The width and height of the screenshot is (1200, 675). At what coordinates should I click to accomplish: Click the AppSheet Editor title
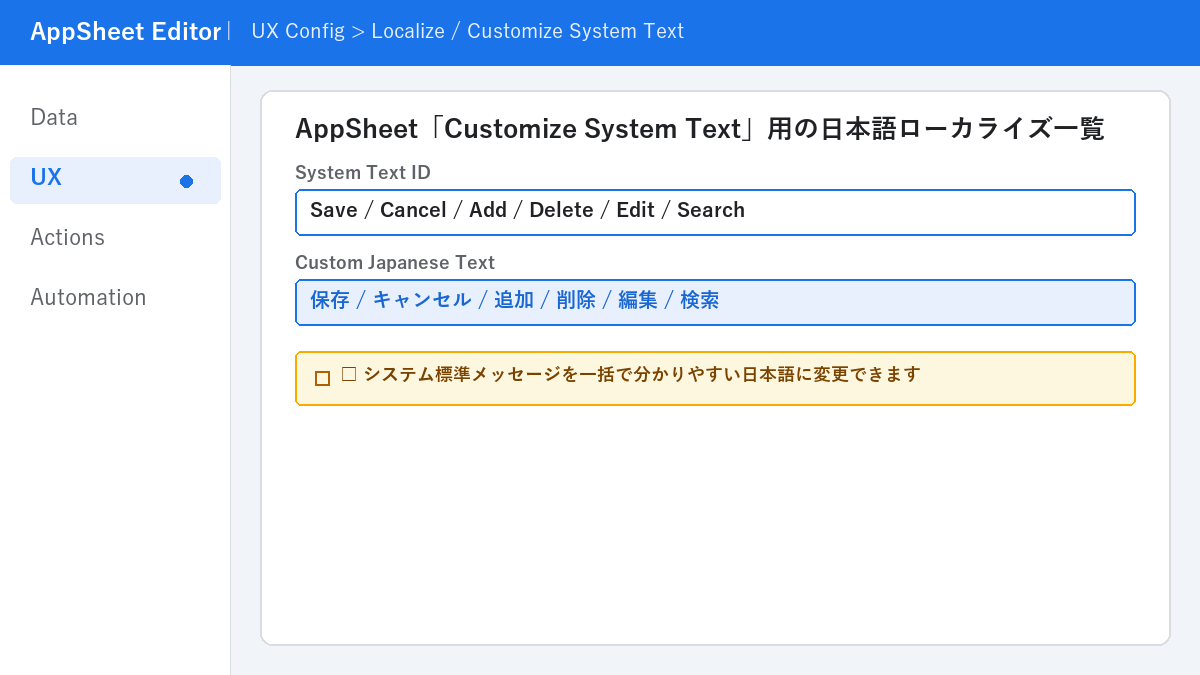click(x=125, y=32)
